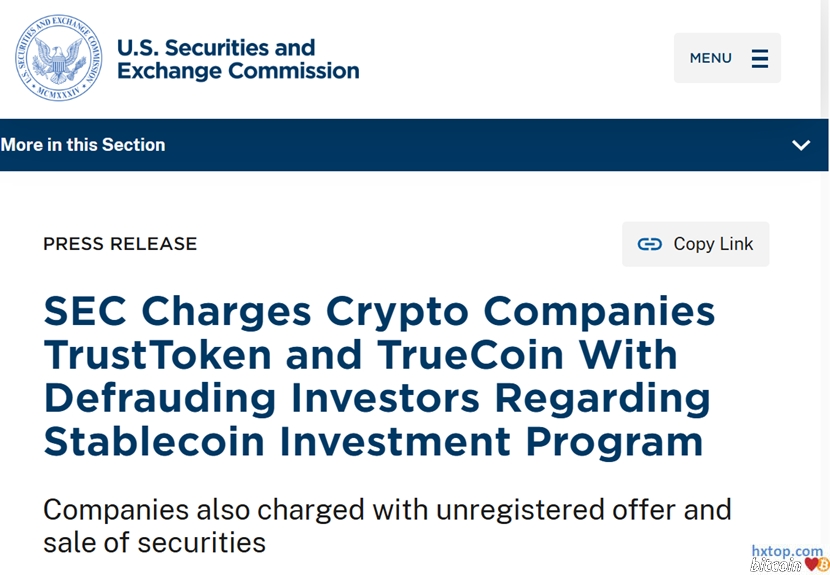Click the chain-link icon beside Copy Link
The height and width of the screenshot is (575, 830).
[650, 244]
